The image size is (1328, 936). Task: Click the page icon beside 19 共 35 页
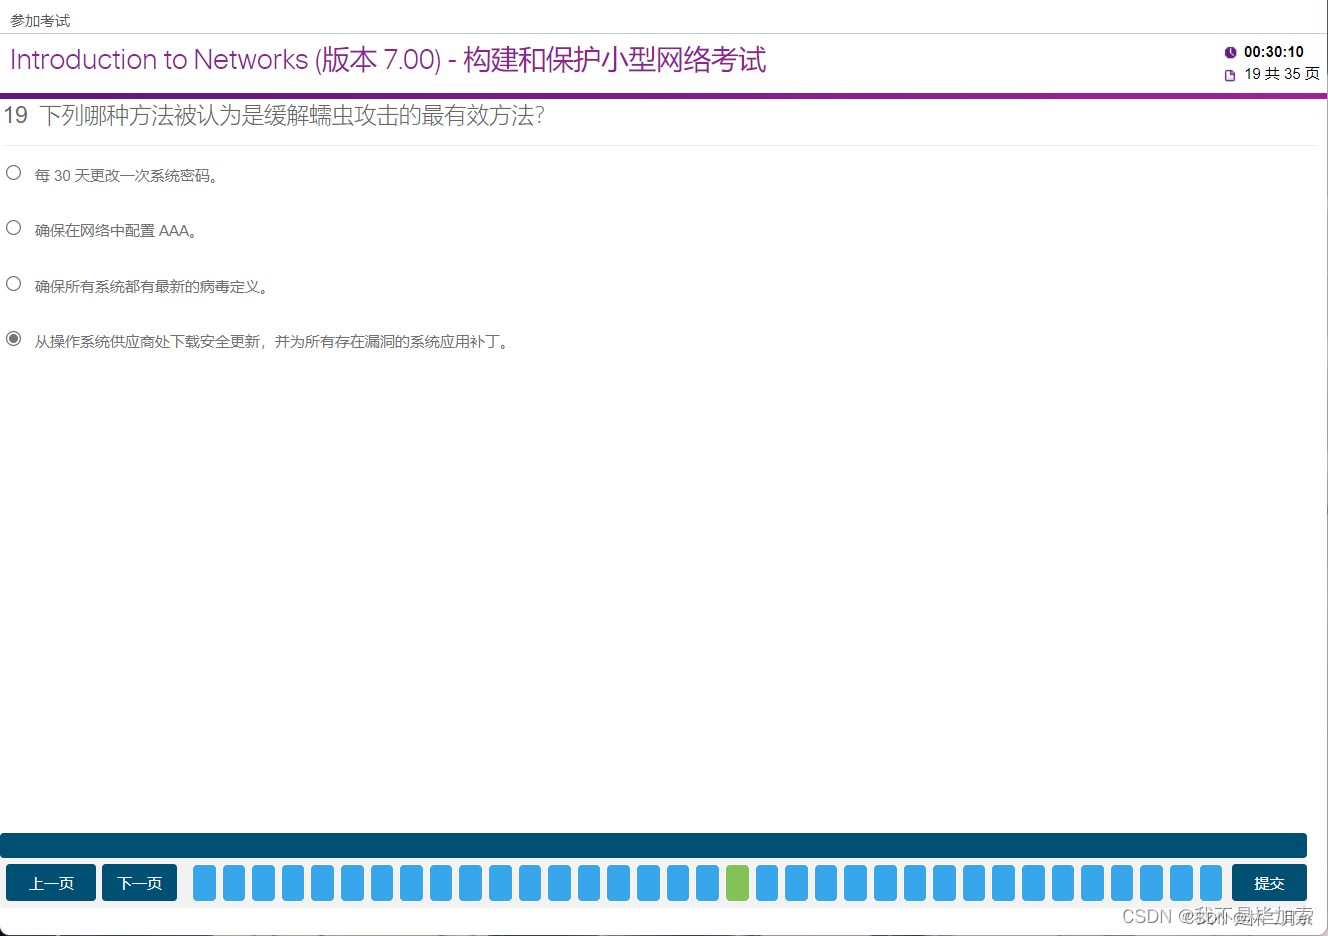pos(1230,75)
